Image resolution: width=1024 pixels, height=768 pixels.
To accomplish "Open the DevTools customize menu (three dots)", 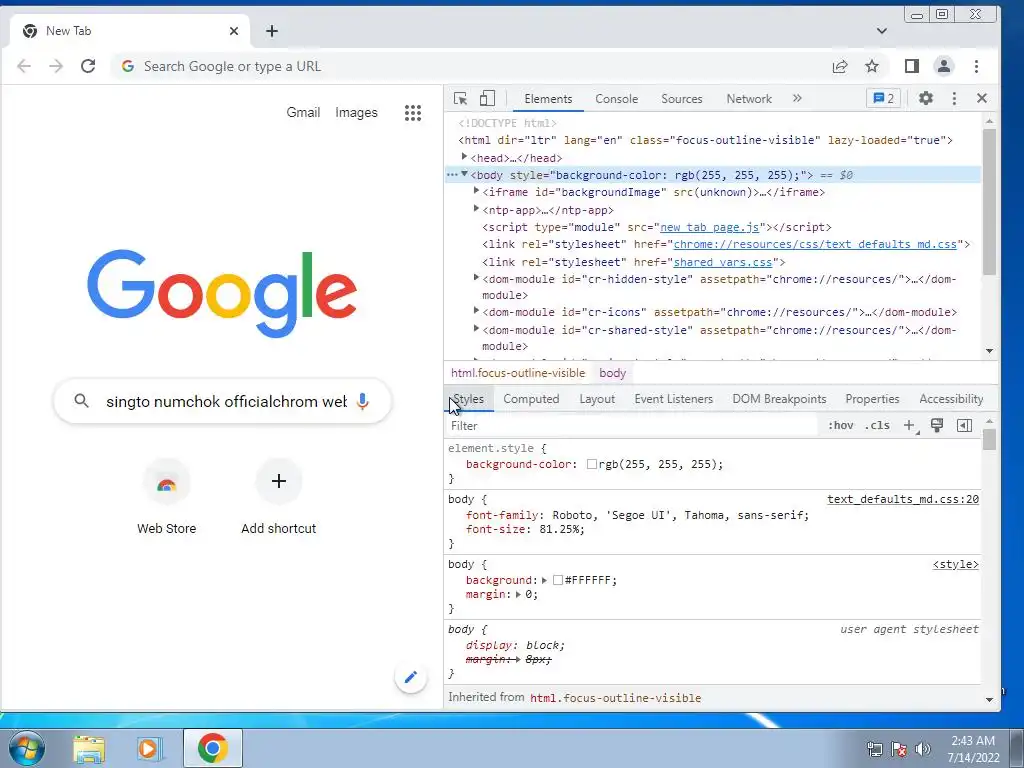I will pos(954,98).
